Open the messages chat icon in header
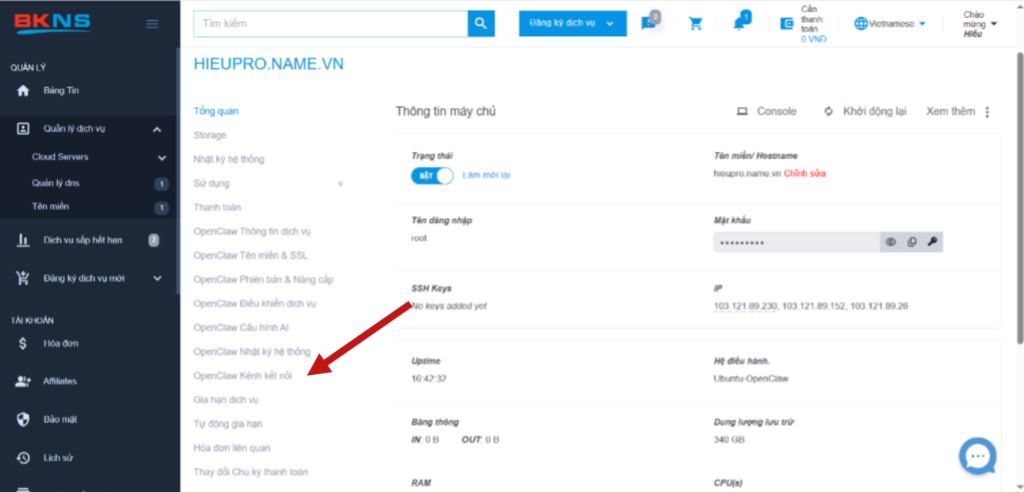1024x492 pixels. (649, 24)
